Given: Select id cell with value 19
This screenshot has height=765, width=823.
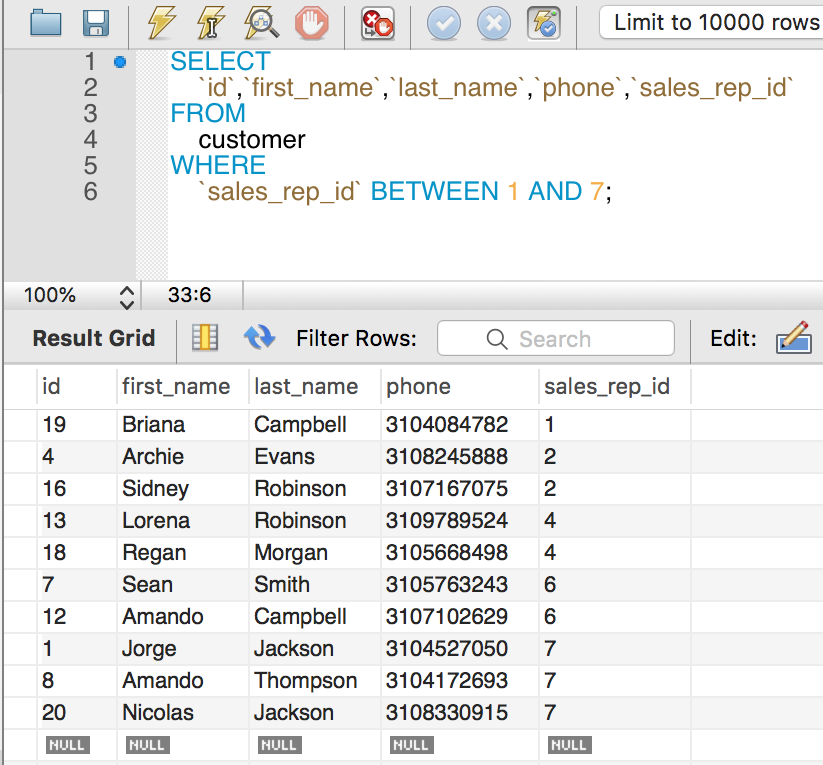Looking at the screenshot, I should click(77, 425).
